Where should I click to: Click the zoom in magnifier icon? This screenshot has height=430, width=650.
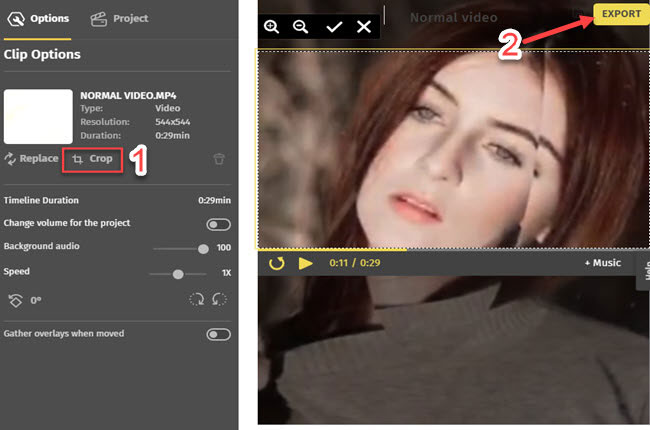pyautogui.click(x=272, y=27)
